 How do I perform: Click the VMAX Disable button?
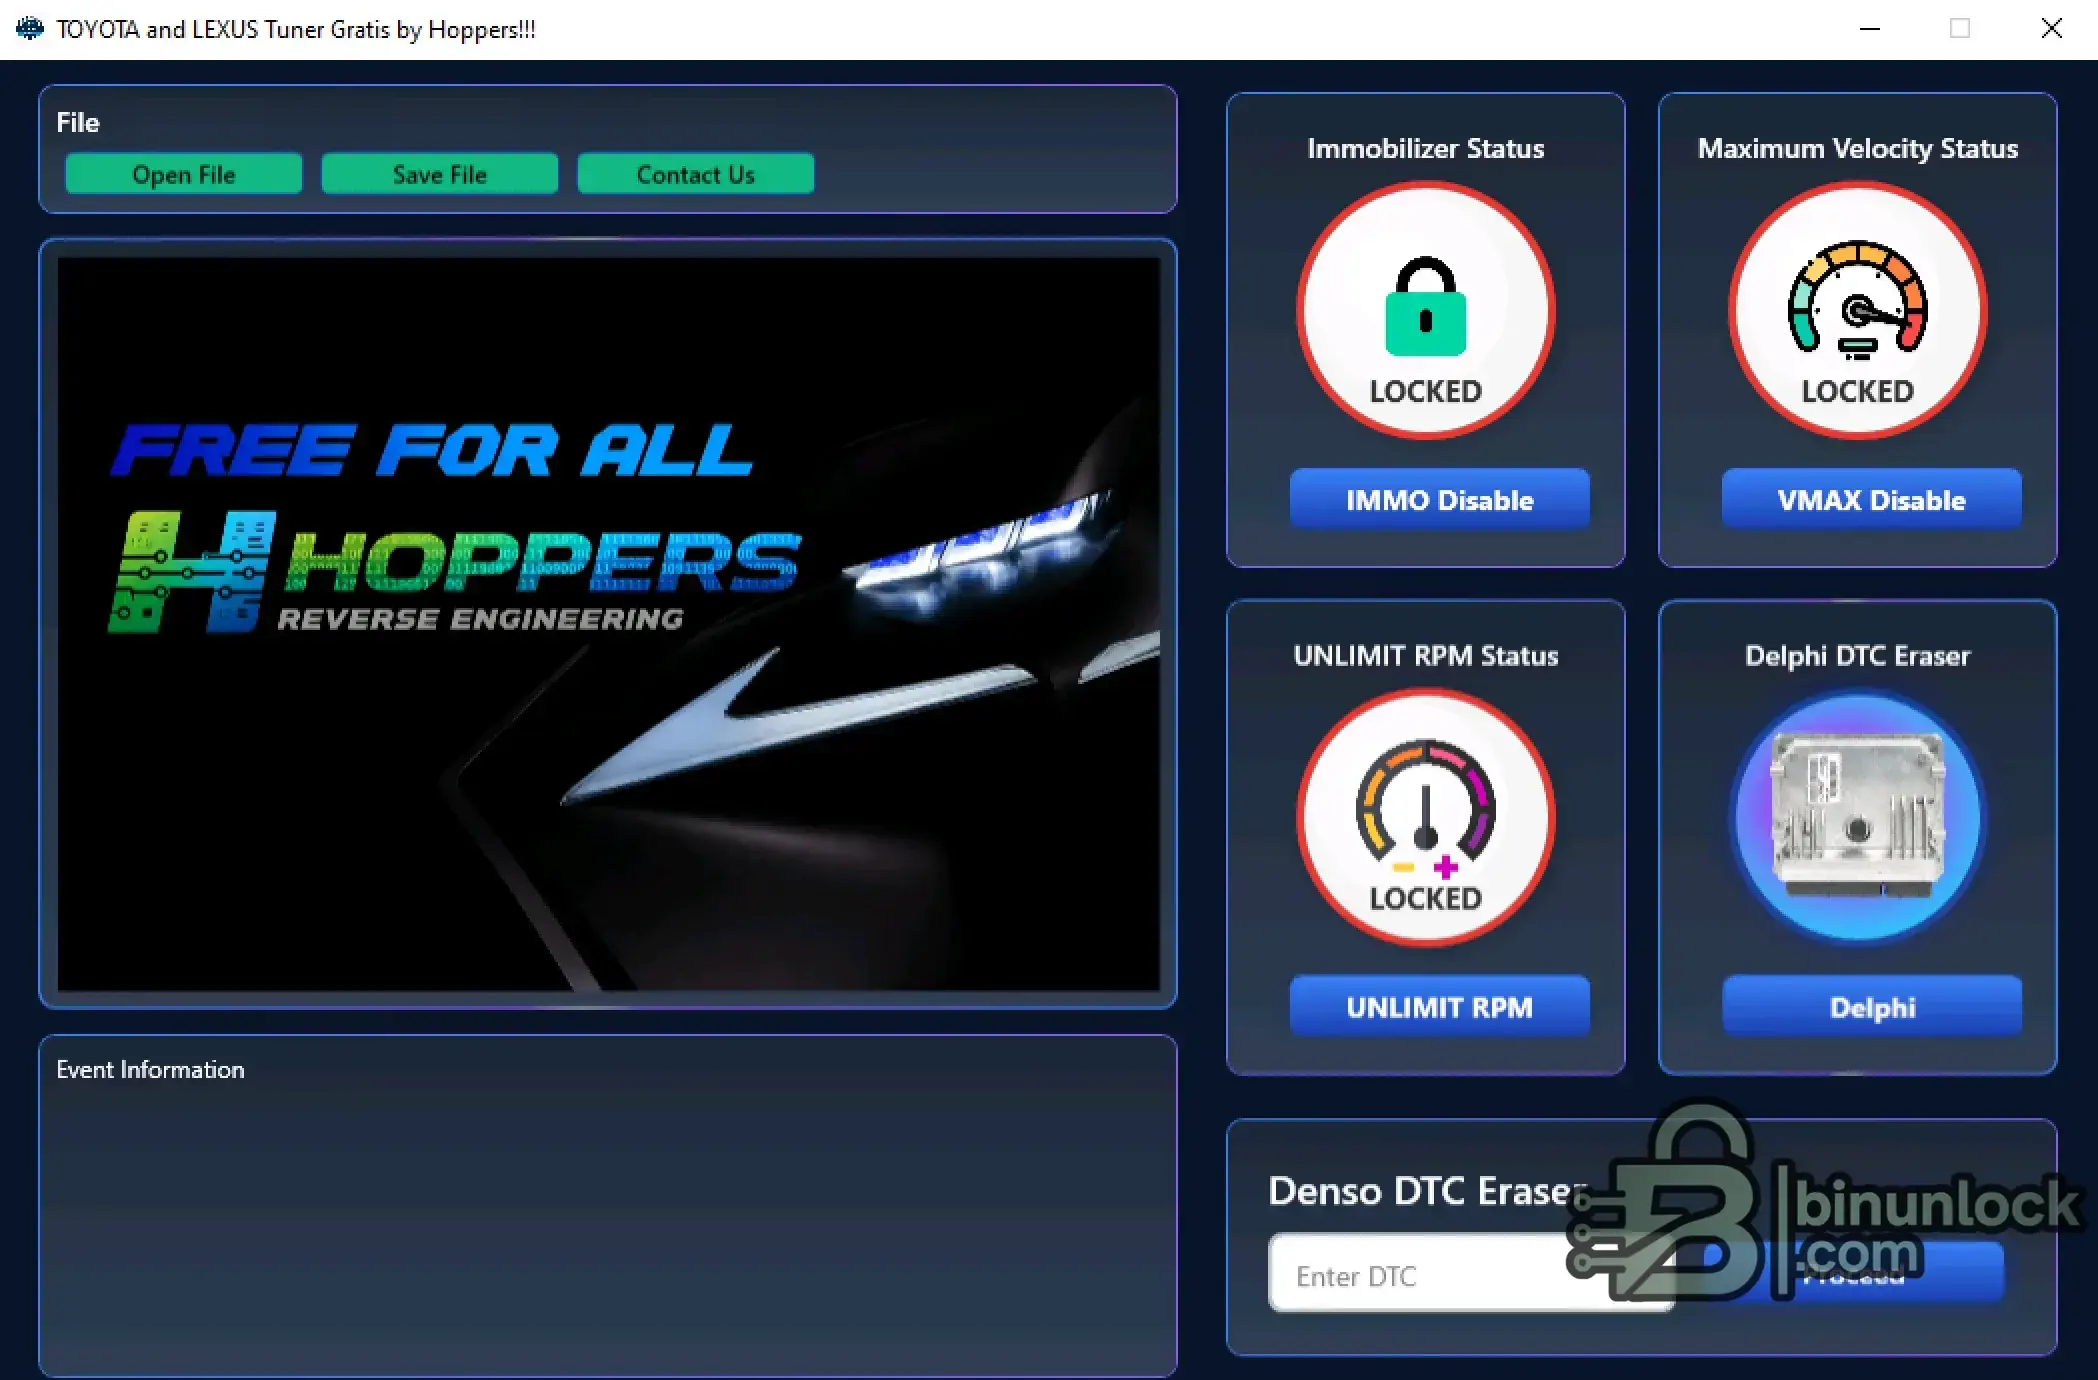coord(1871,499)
